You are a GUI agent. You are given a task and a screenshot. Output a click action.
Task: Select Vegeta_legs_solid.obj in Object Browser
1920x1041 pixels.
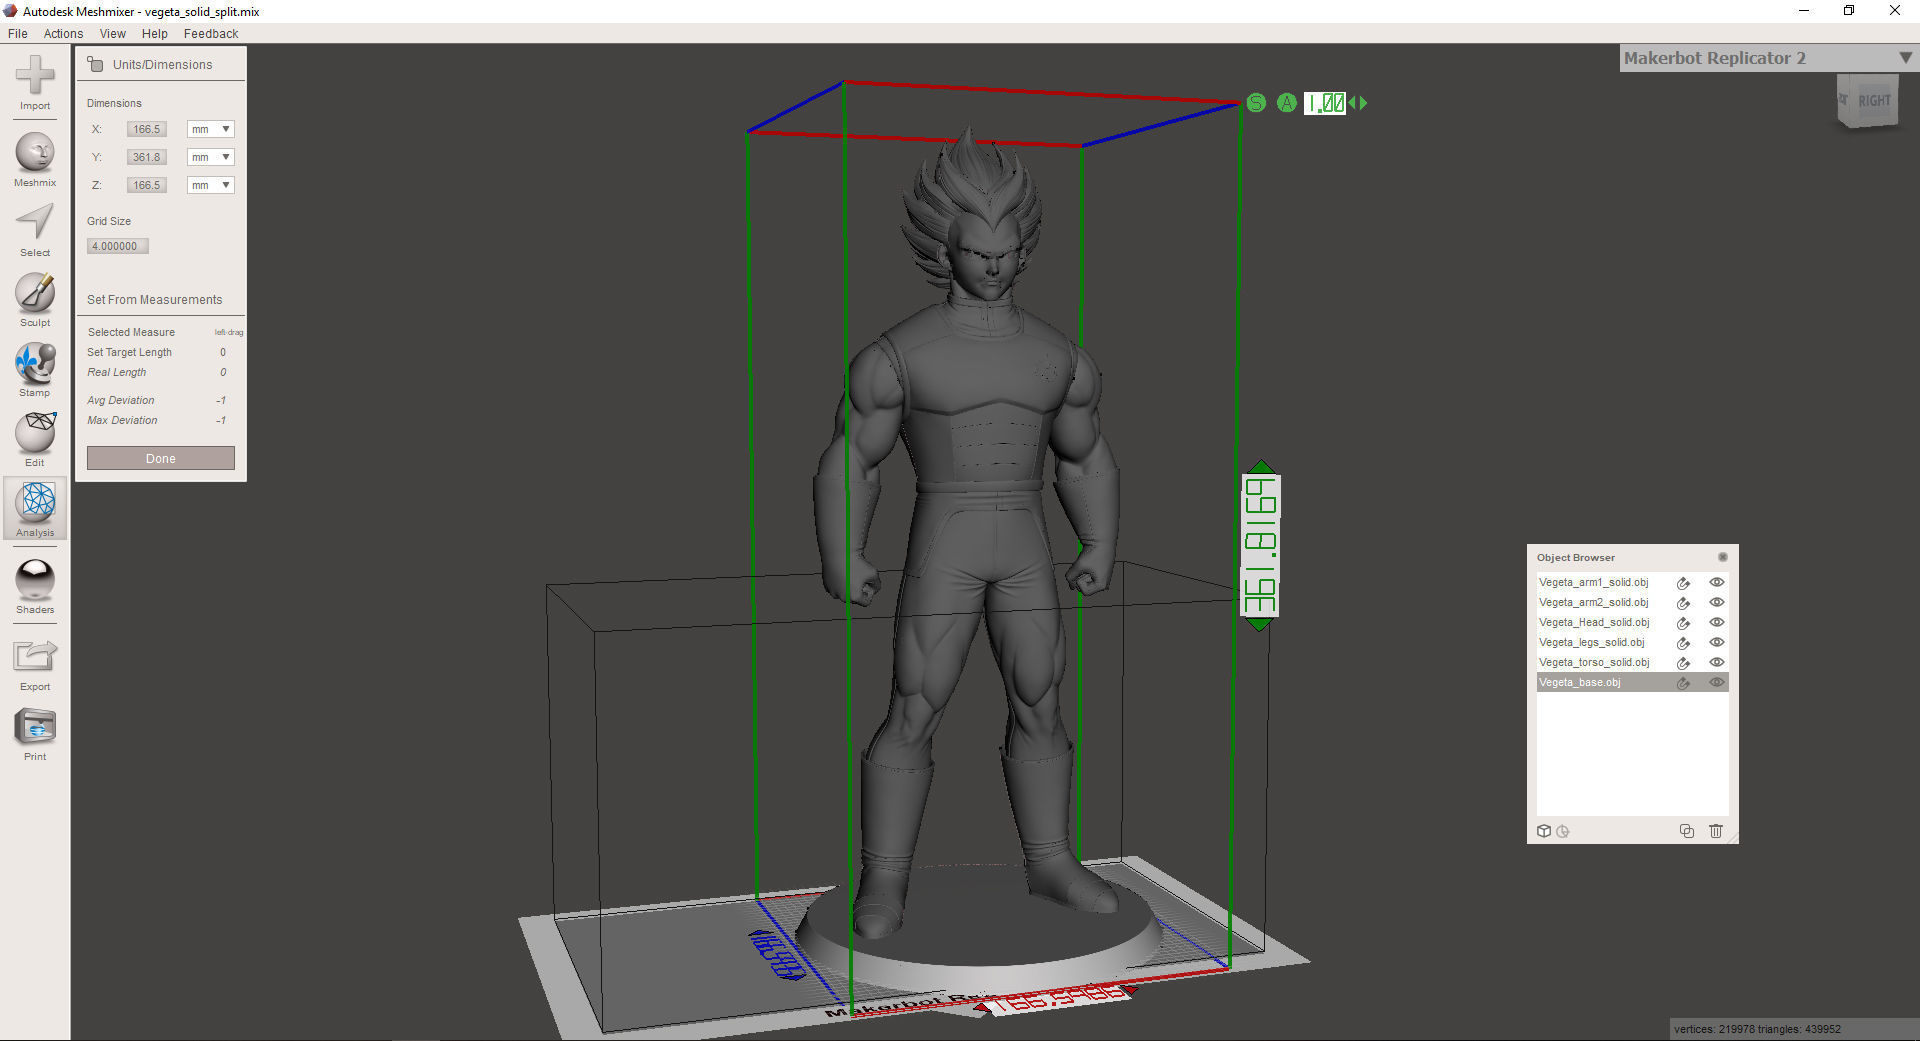coord(1592,642)
